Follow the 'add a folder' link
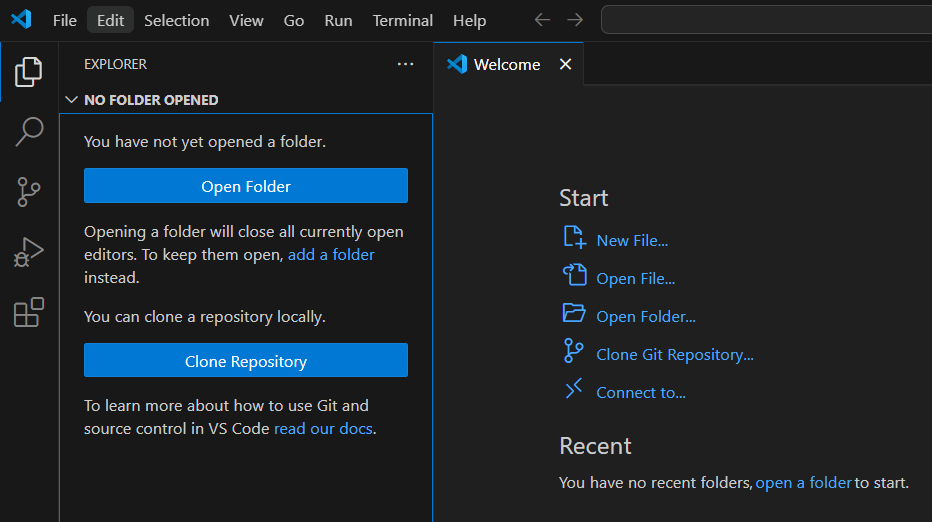932x522 pixels. coord(331,254)
